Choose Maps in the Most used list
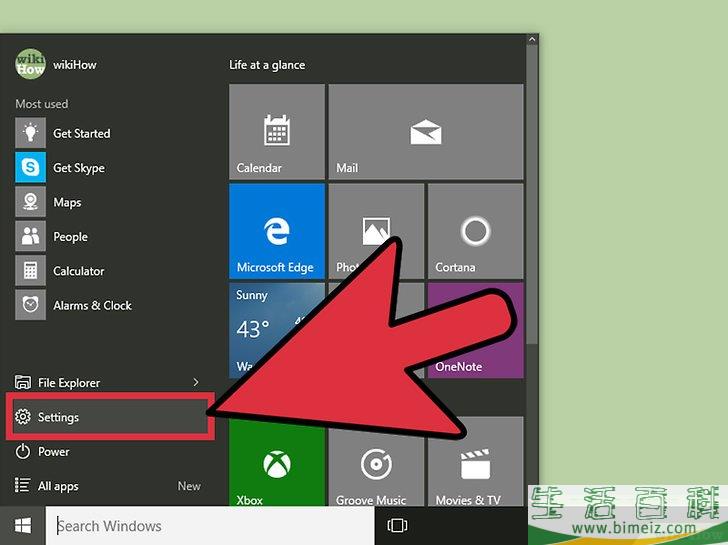728x545 pixels. point(67,202)
